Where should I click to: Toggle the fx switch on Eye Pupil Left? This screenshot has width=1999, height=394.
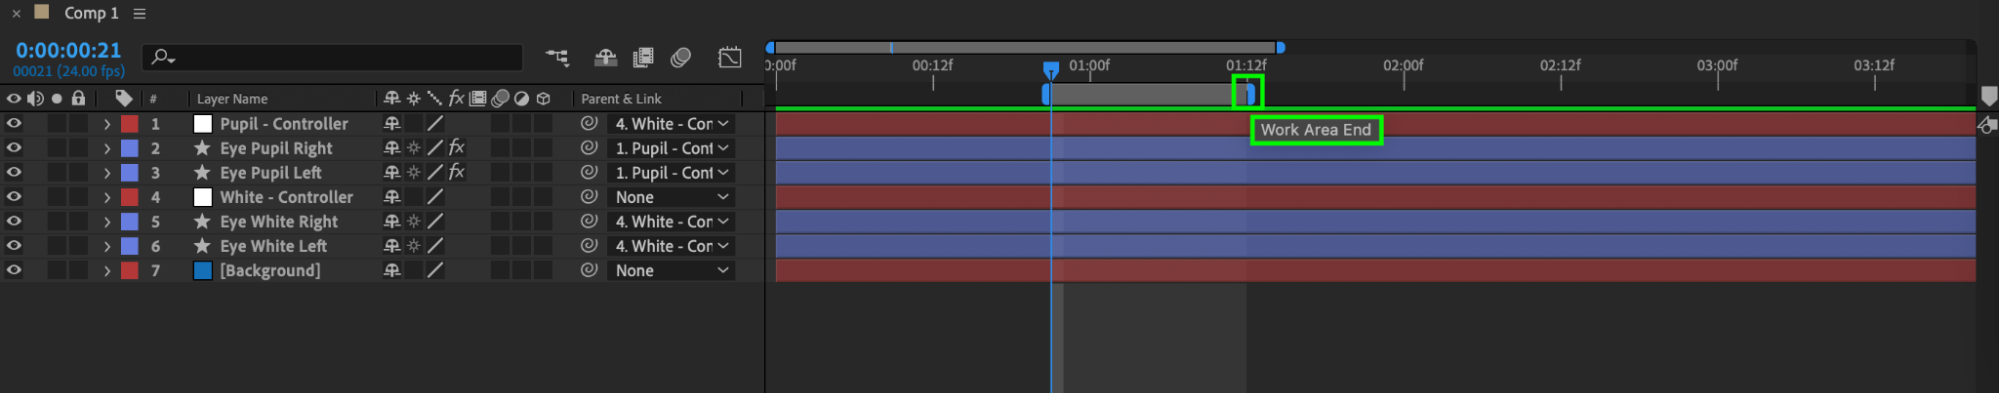tap(456, 172)
